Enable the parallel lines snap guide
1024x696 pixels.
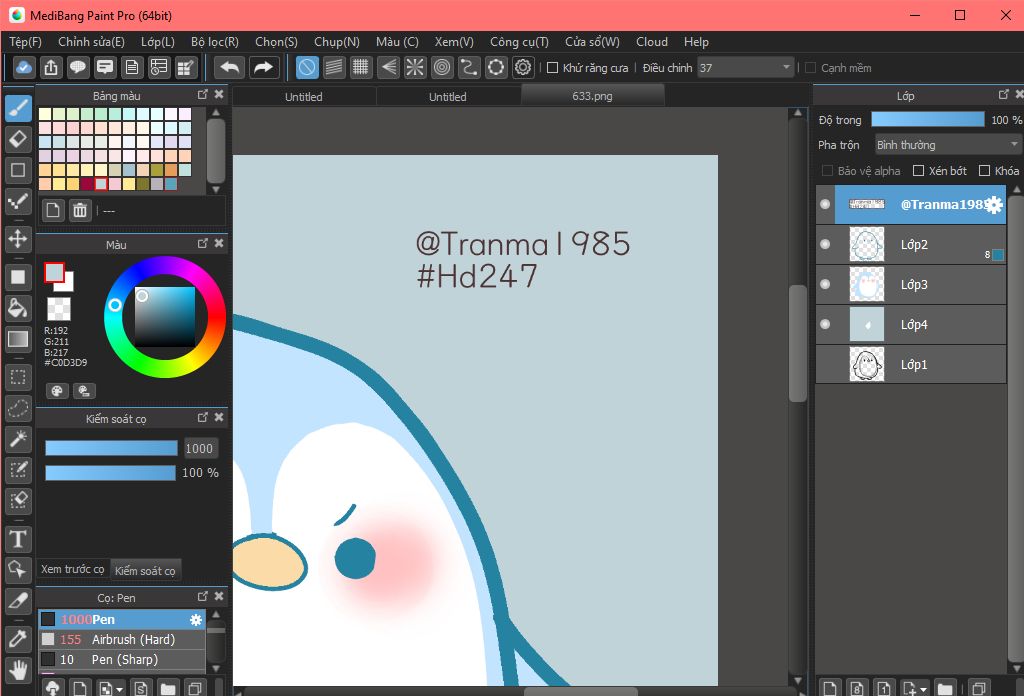point(334,67)
